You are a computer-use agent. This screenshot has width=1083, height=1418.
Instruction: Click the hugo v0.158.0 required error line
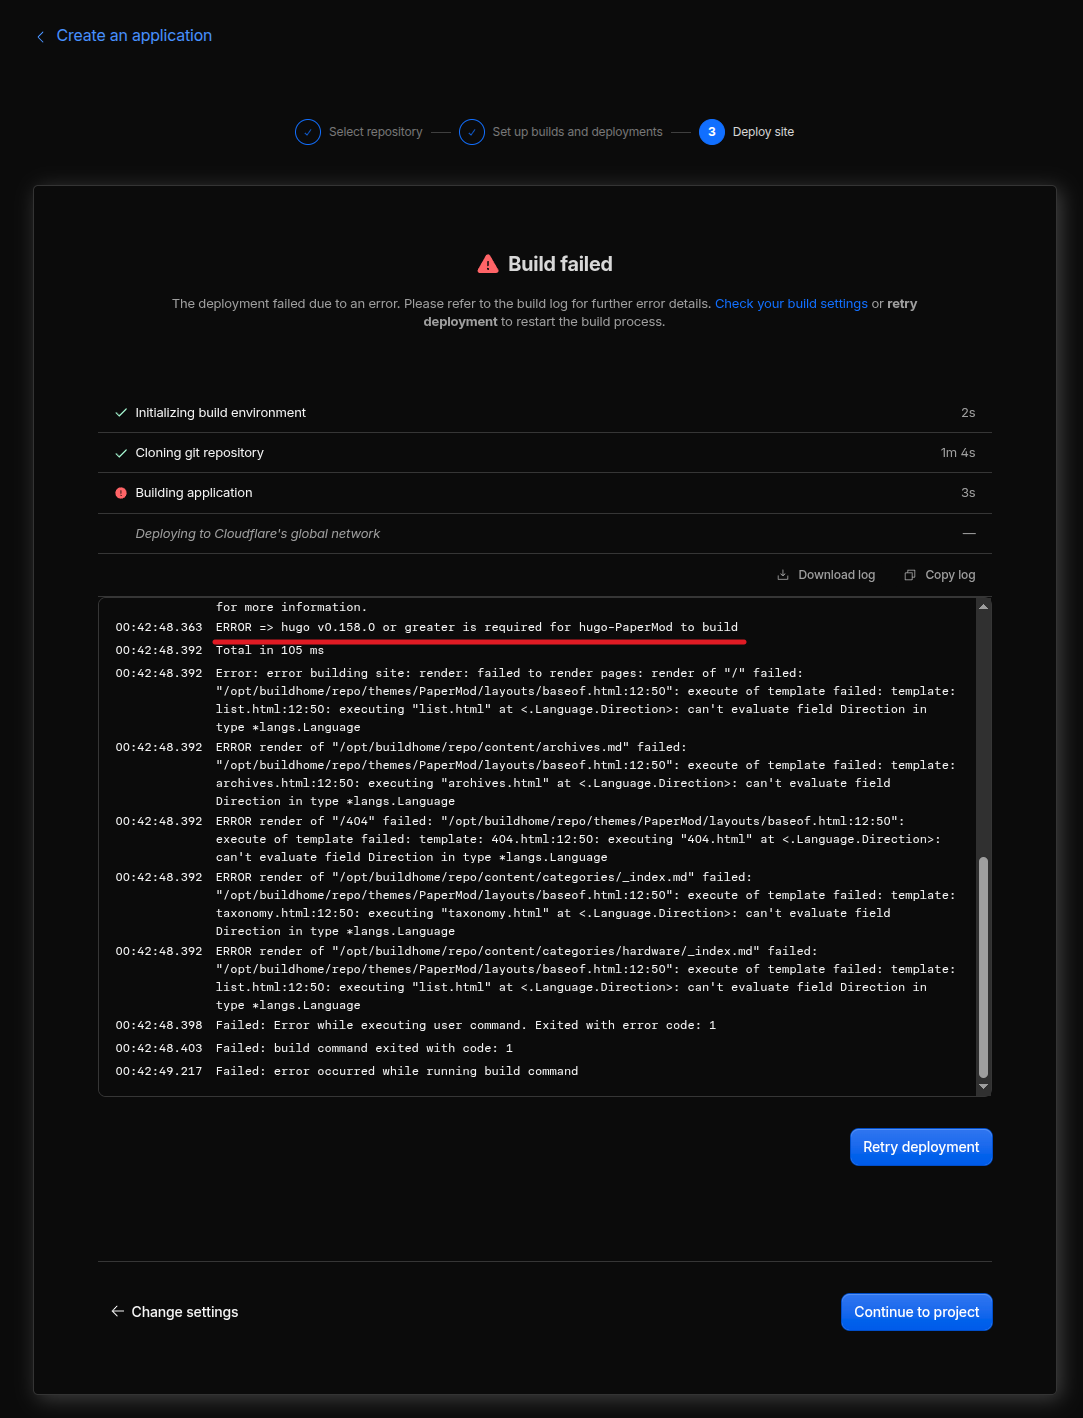(x=477, y=627)
